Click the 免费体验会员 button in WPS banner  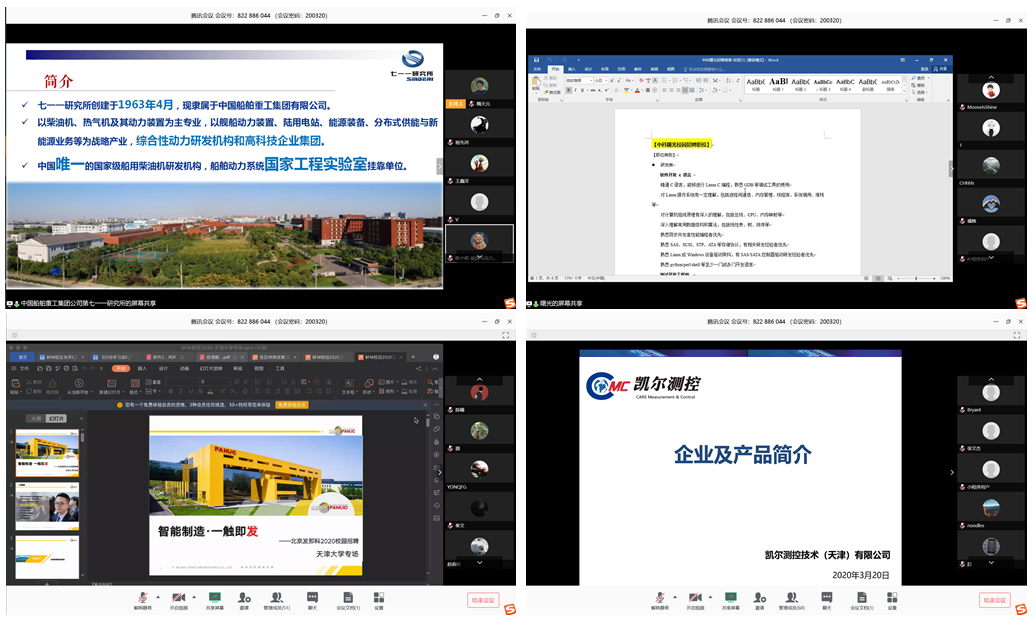(294, 405)
